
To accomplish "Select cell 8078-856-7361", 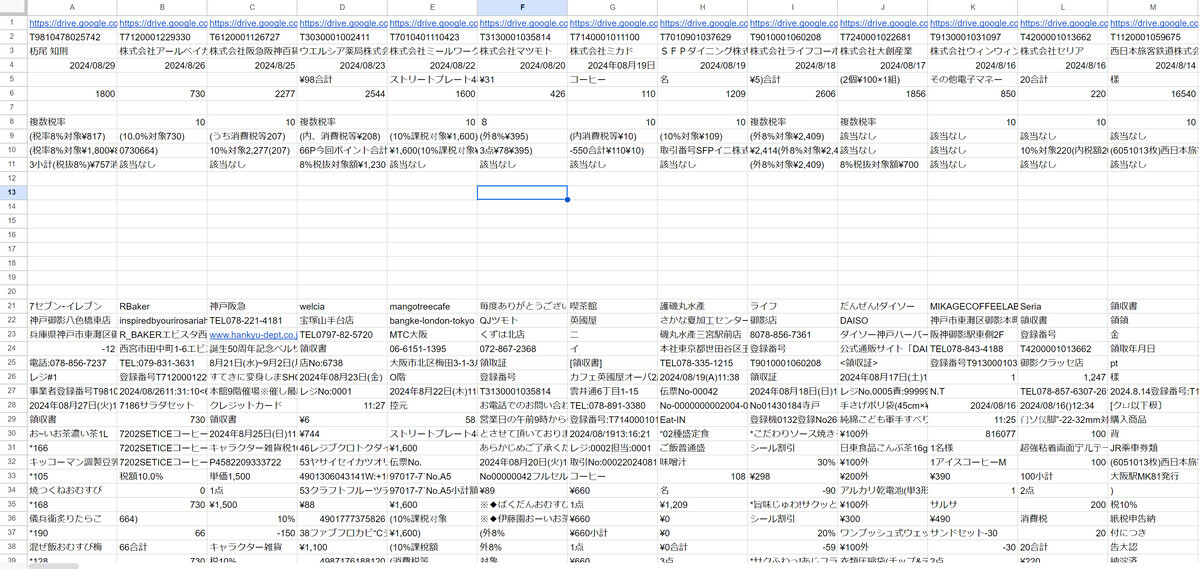I will 792,333.
